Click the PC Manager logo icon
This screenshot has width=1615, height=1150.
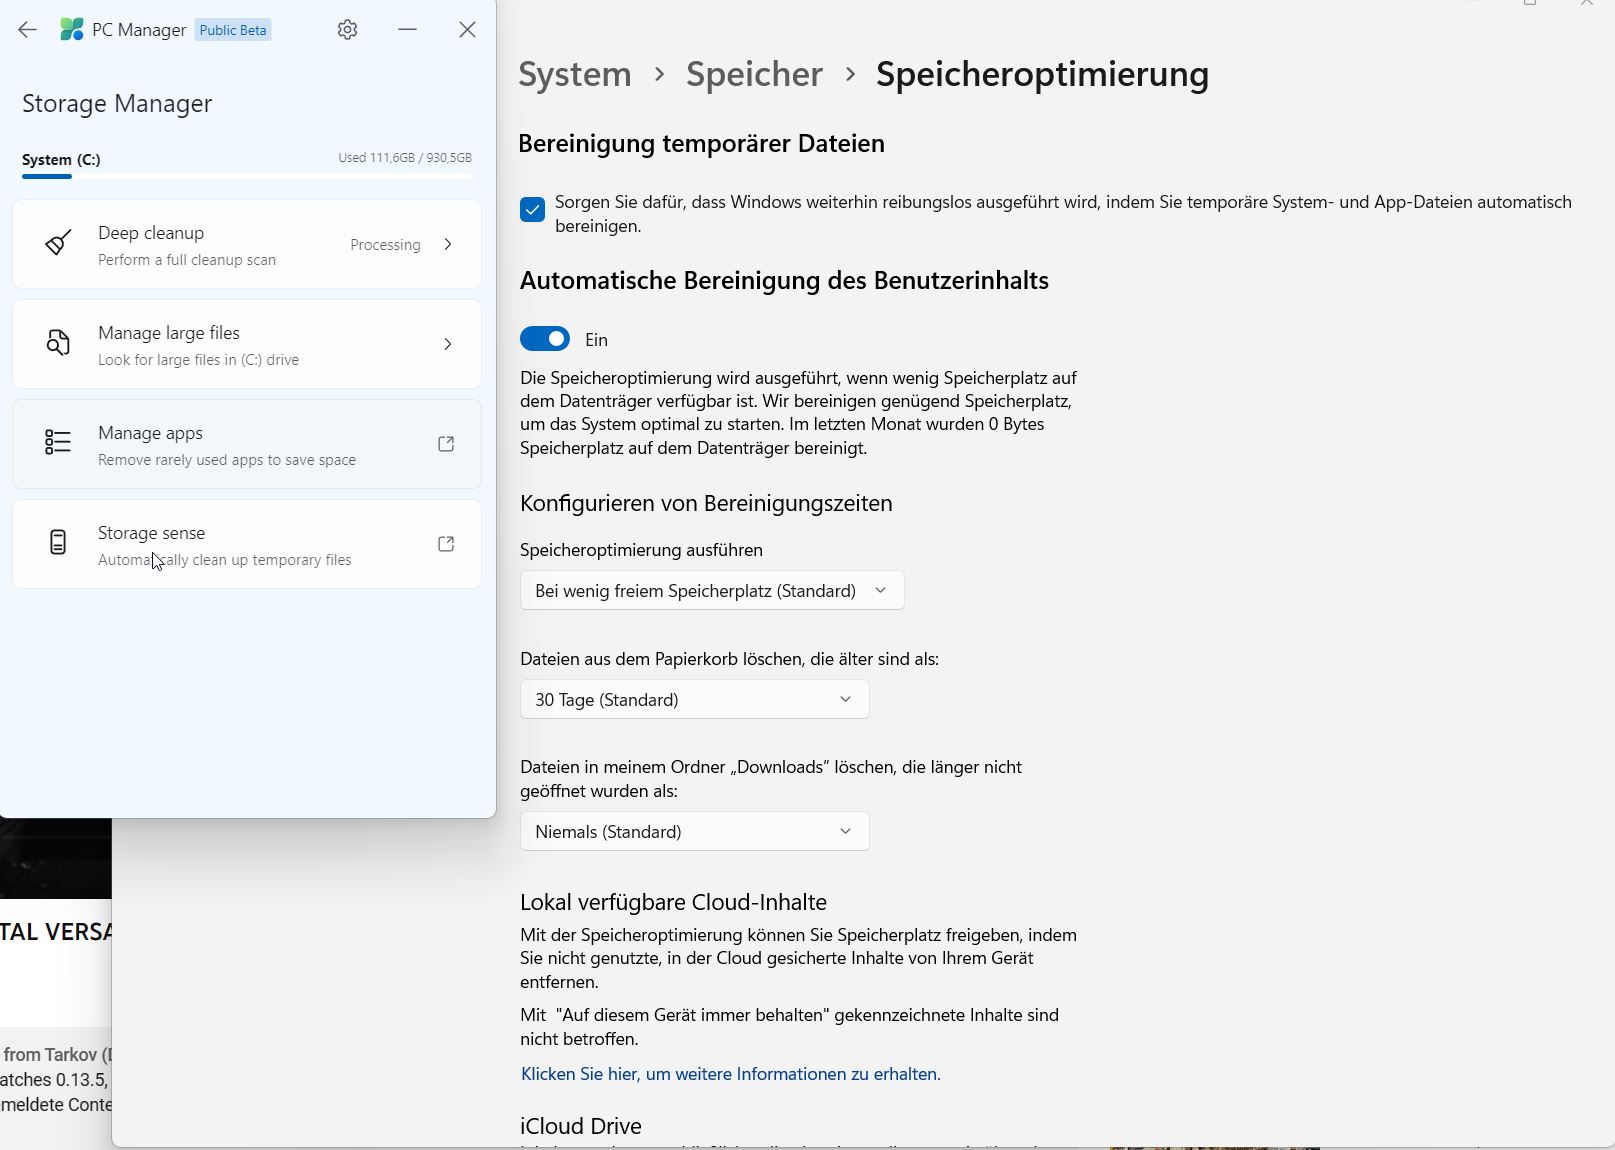[72, 30]
